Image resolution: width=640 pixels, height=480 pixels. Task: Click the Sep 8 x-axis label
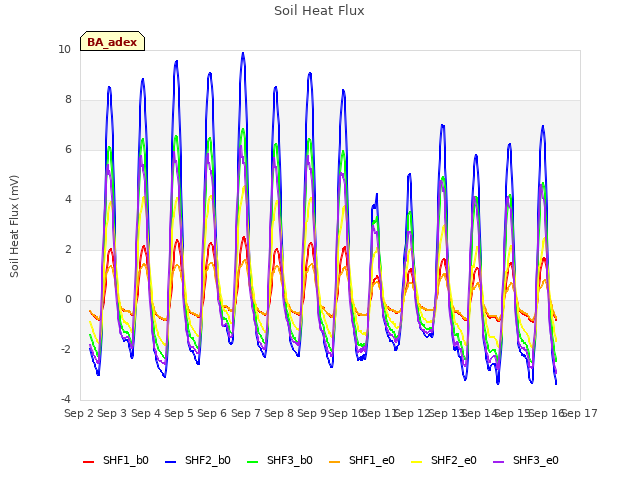click(x=279, y=413)
